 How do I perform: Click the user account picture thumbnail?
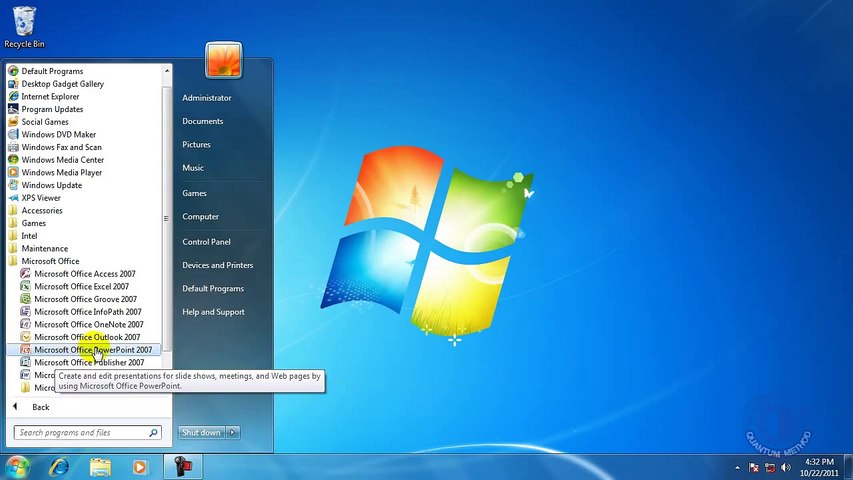[x=224, y=60]
